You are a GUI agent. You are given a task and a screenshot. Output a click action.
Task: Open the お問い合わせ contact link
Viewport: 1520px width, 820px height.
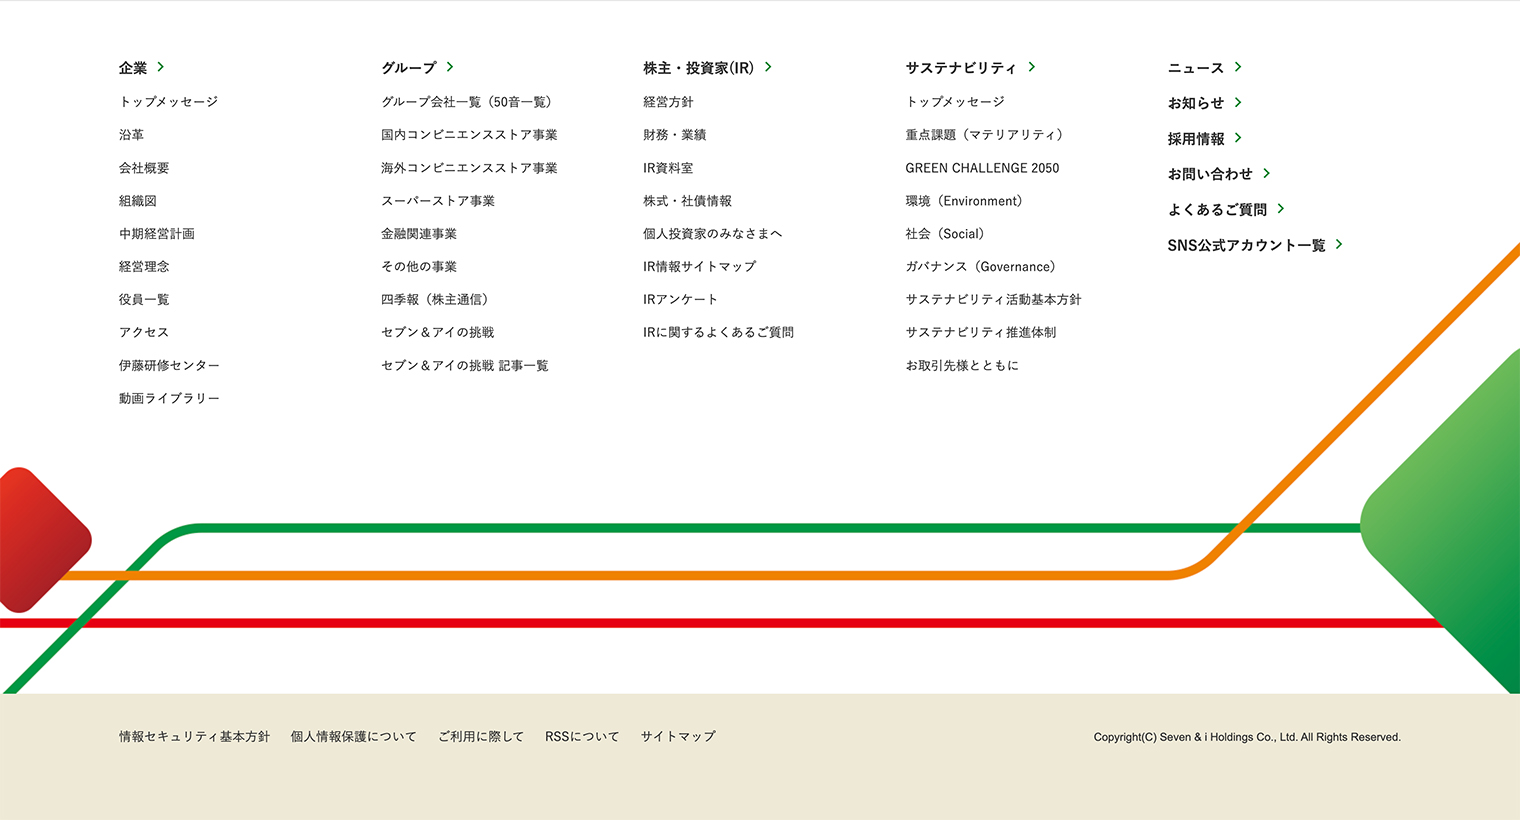(x=1209, y=174)
